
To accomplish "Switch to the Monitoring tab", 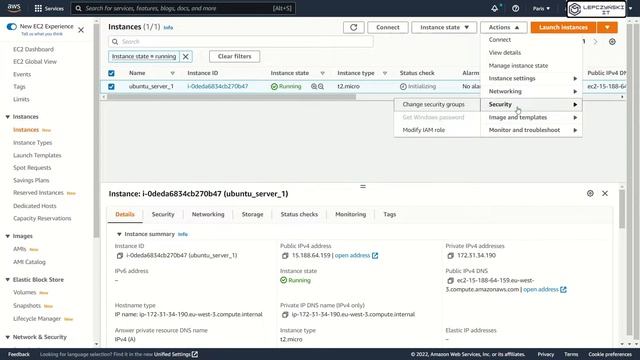I will (x=351, y=214).
